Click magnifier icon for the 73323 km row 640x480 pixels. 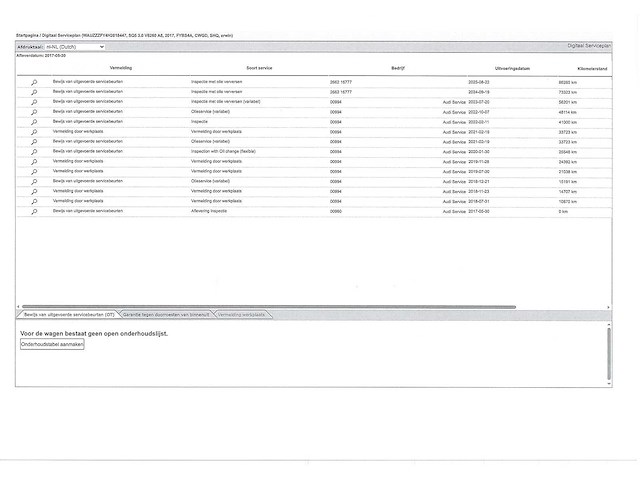tap(34, 91)
